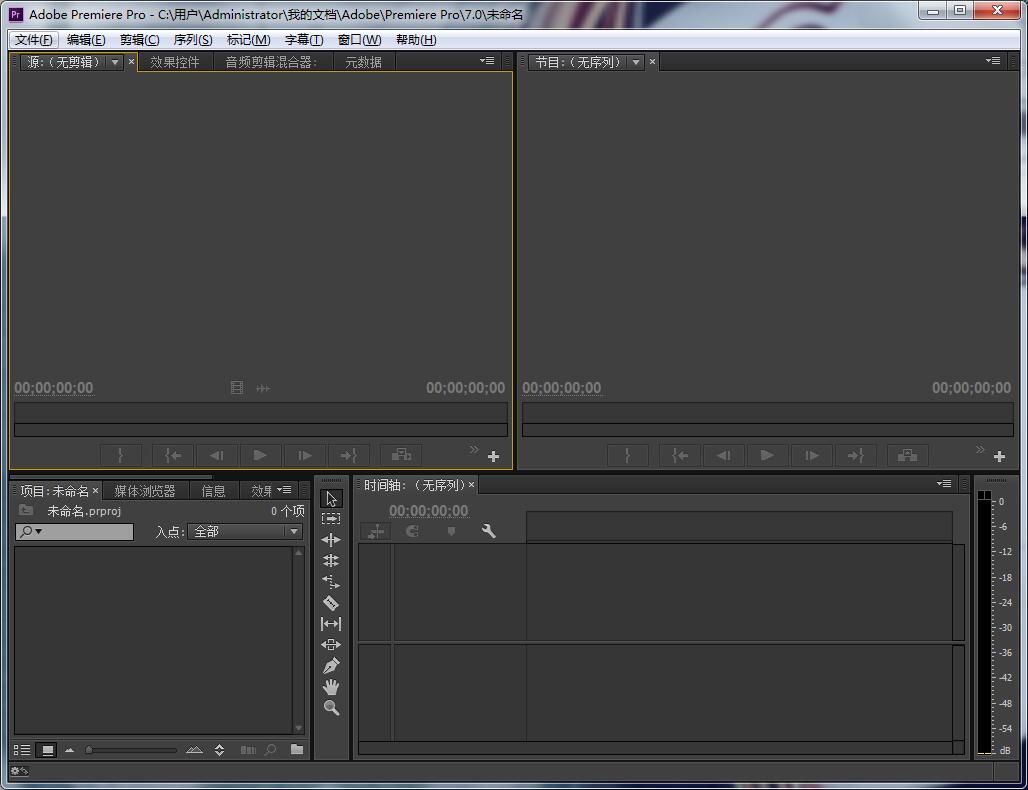1028x790 pixels.
Task: Click the zoom in large mountain icon
Action: [x=194, y=749]
